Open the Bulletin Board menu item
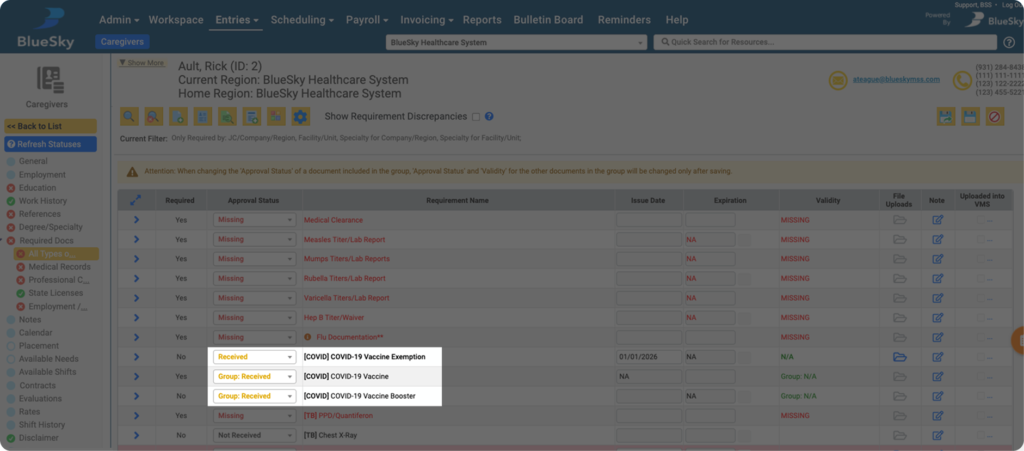The height and width of the screenshot is (451, 1024). pos(549,20)
